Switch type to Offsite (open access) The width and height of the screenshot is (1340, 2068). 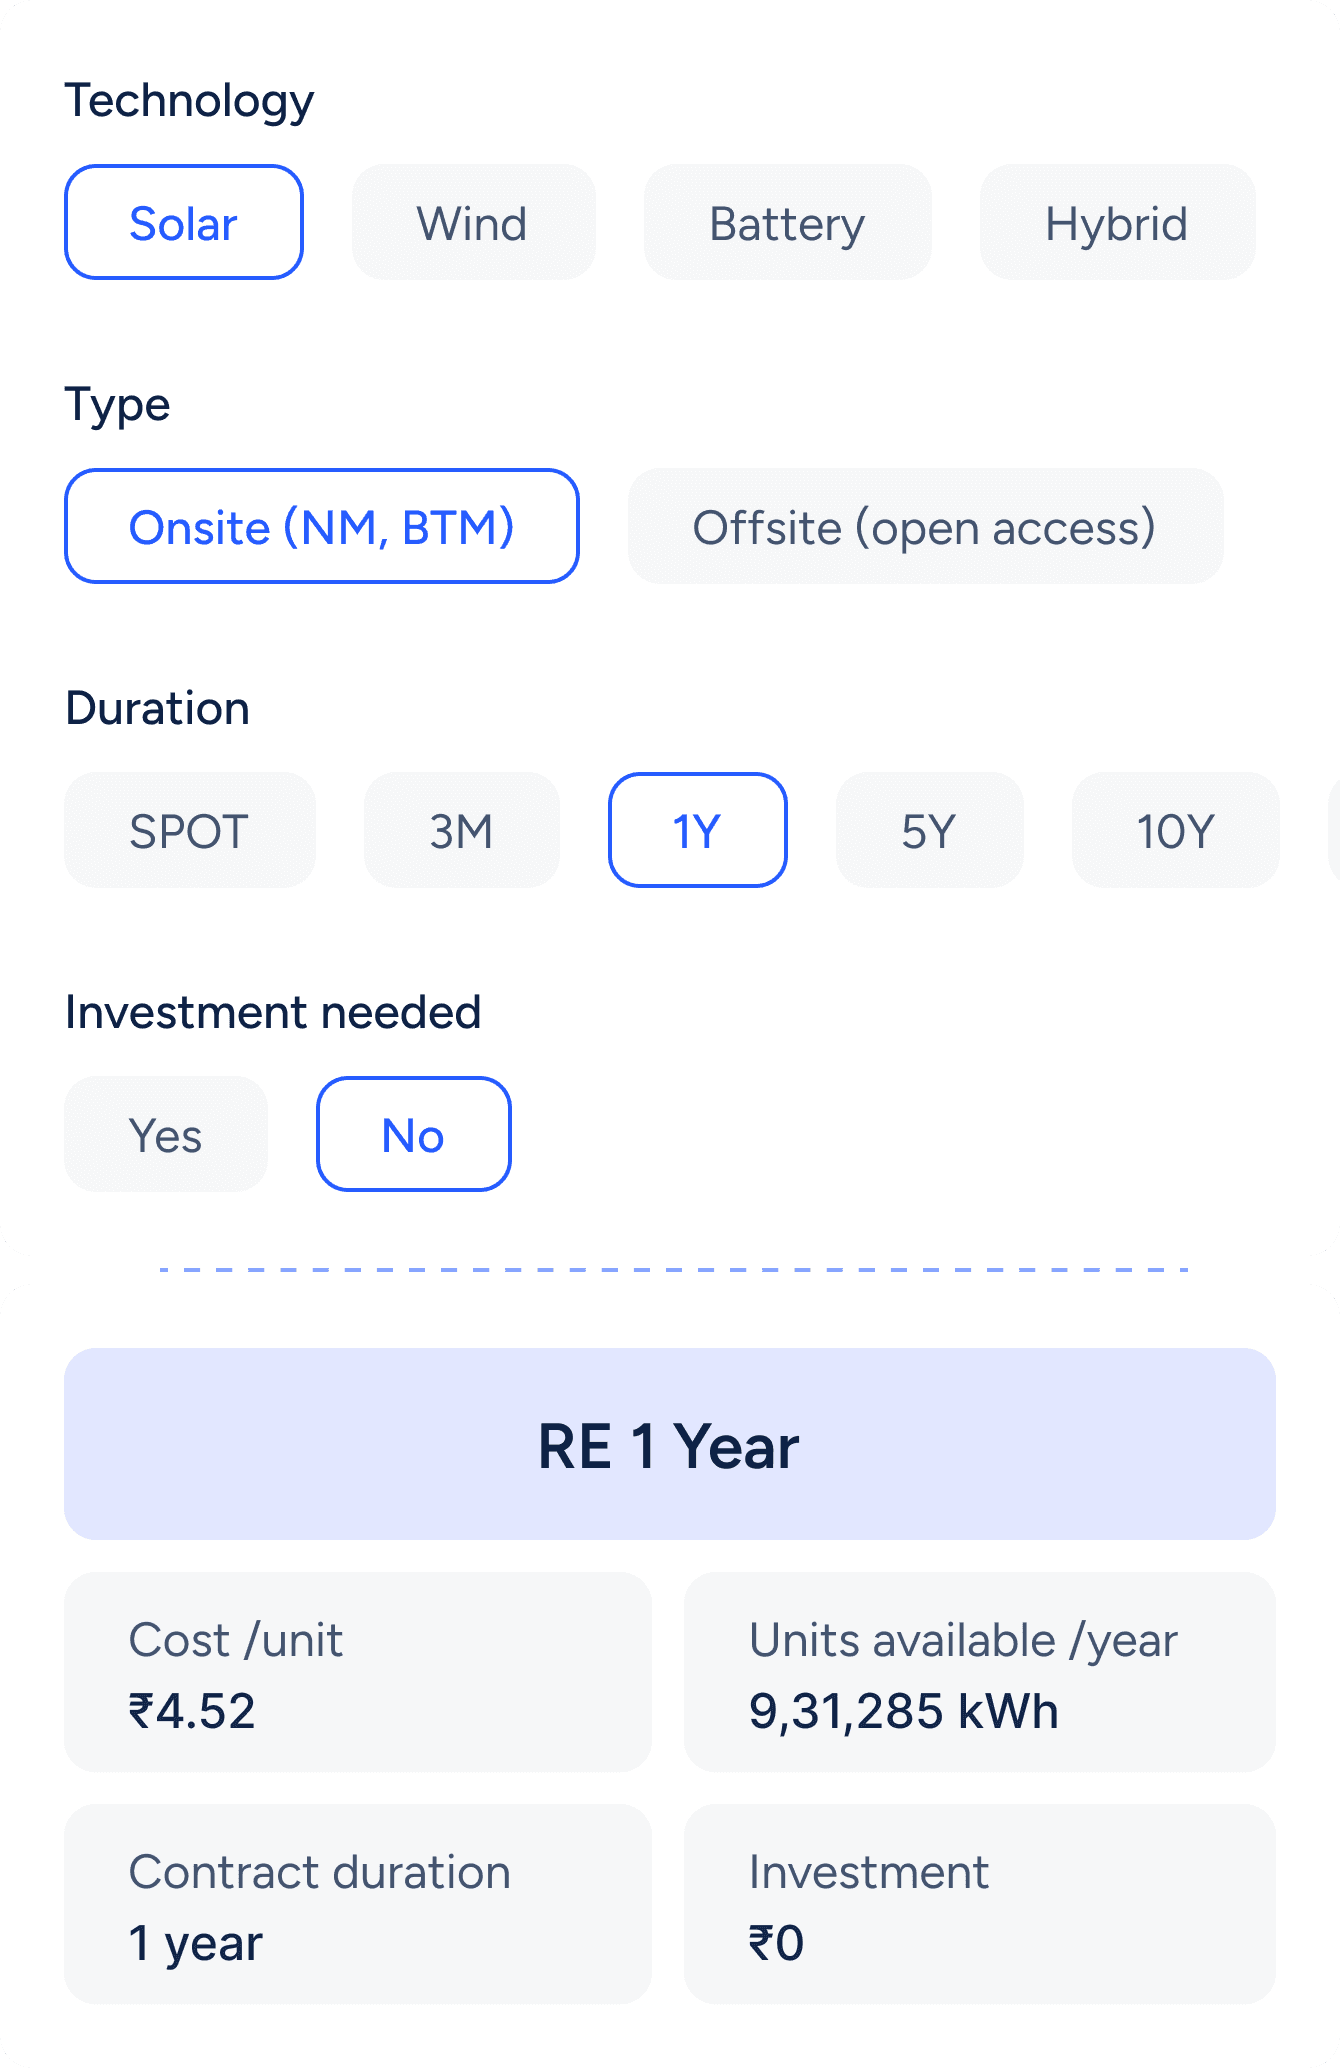(x=925, y=527)
